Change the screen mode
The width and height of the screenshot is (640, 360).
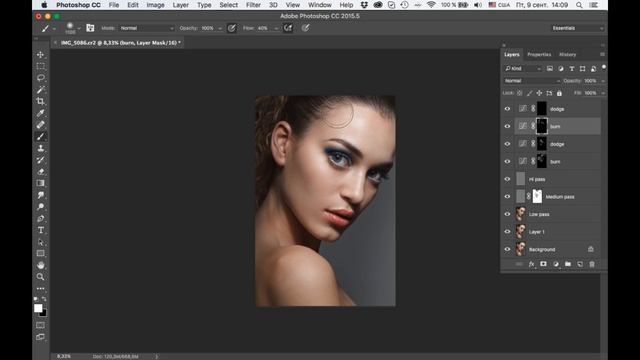(40, 337)
